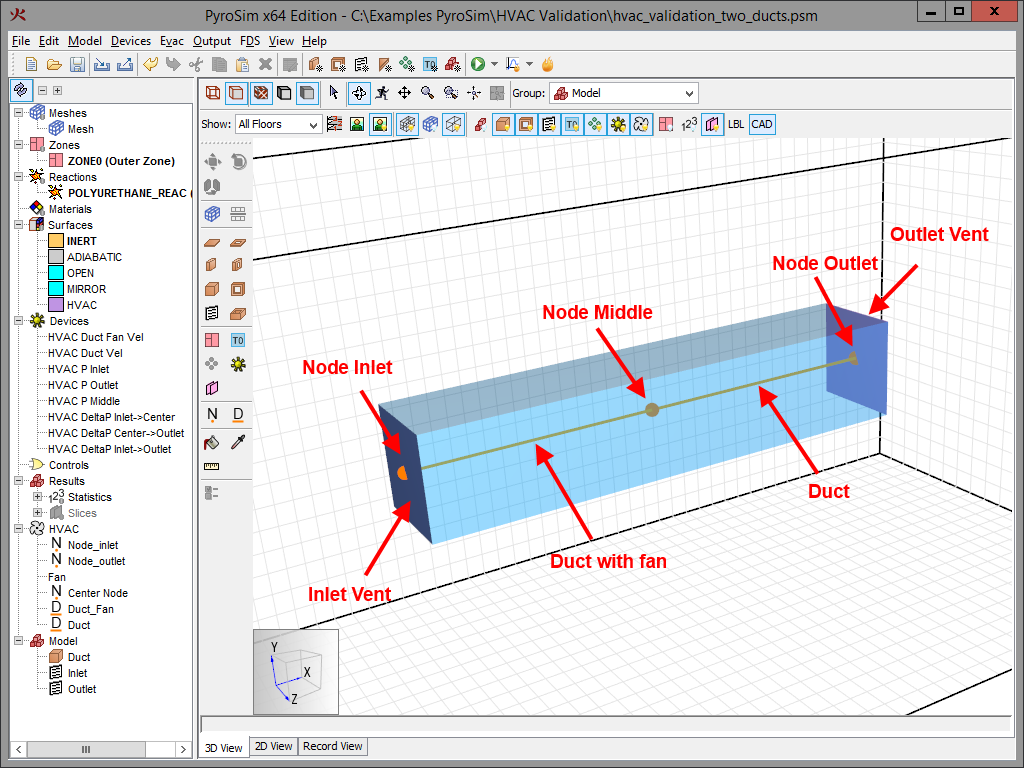Click the New Obstruction toolbar icon

pos(315,64)
